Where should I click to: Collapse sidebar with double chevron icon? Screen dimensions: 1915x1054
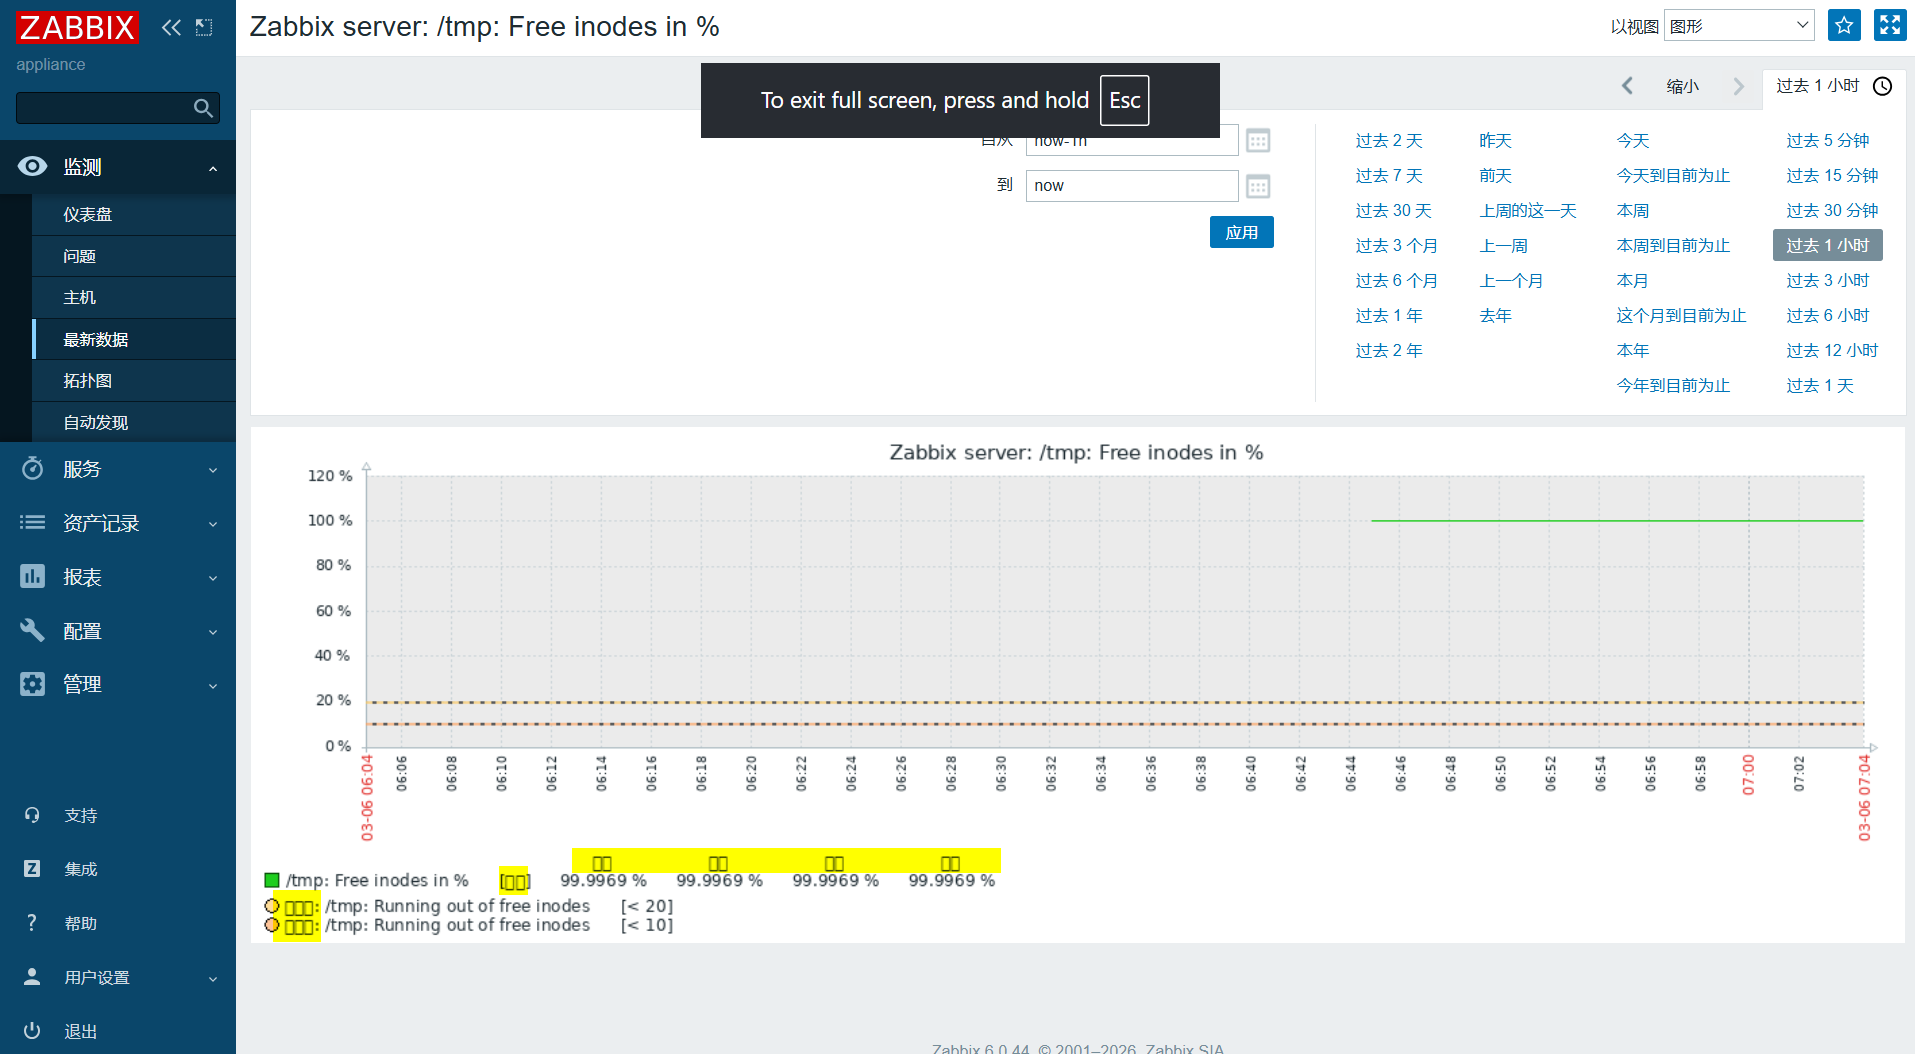tap(171, 27)
